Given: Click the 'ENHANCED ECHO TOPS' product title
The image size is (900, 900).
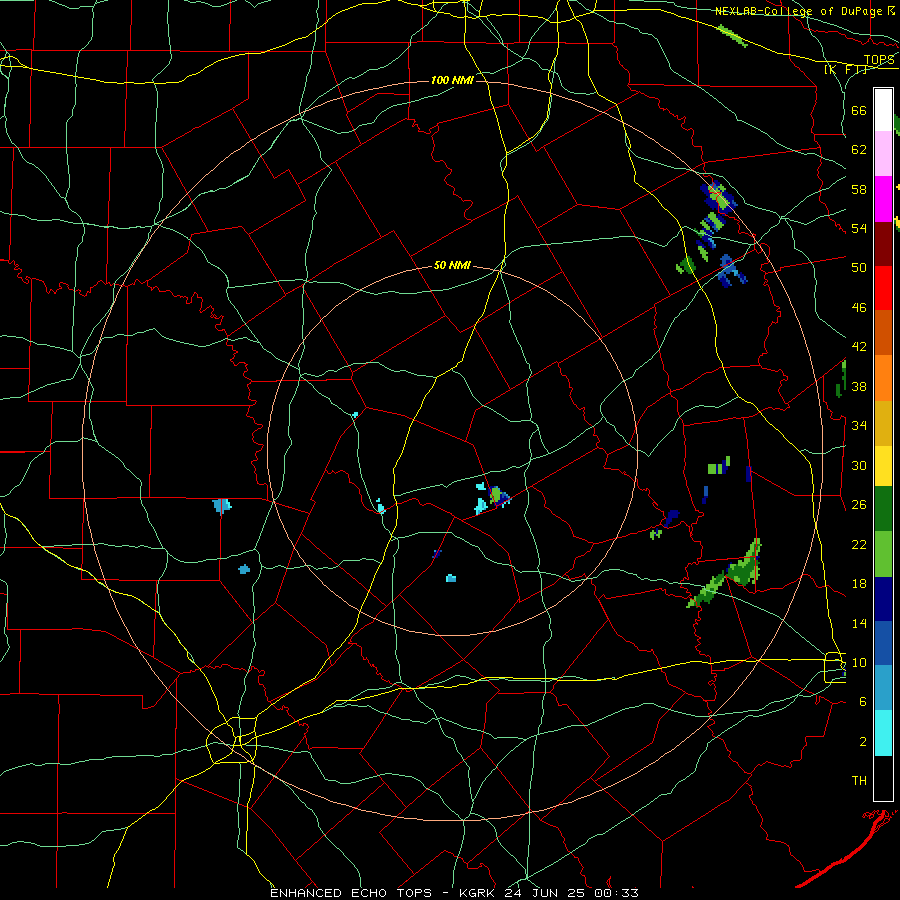Looking at the screenshot, I should click(351, 893).
